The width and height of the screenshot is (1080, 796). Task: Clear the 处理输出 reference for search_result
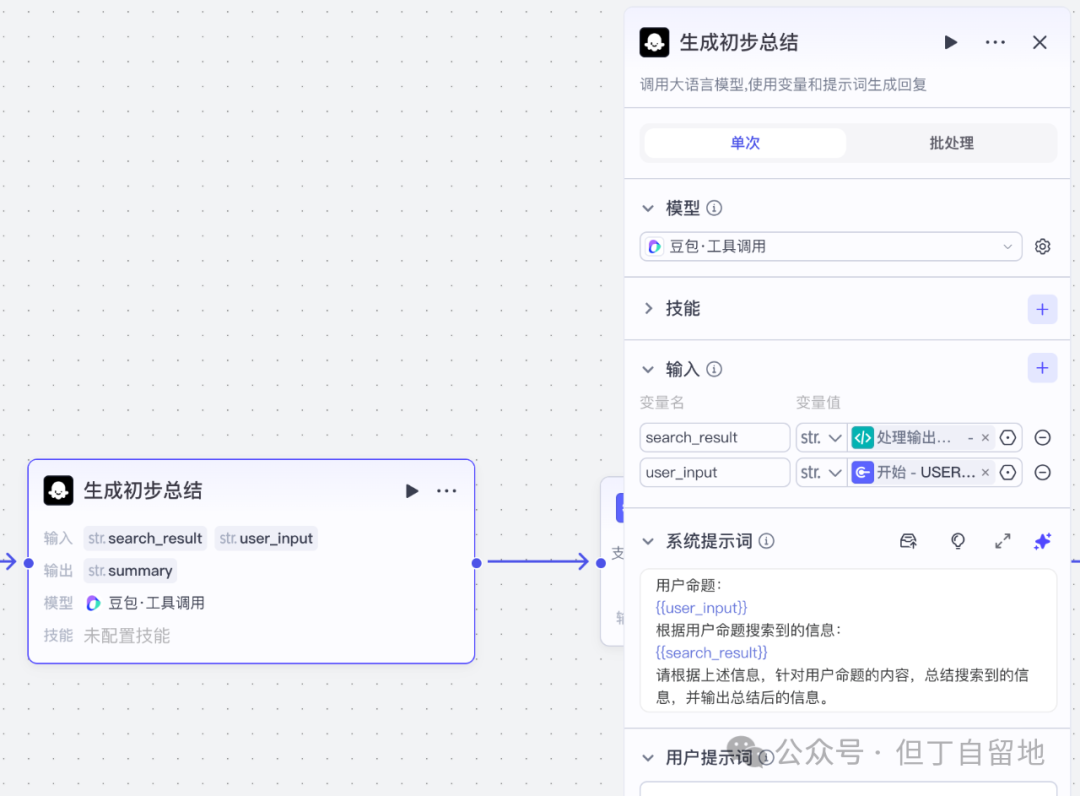click(x=985, y=437)
